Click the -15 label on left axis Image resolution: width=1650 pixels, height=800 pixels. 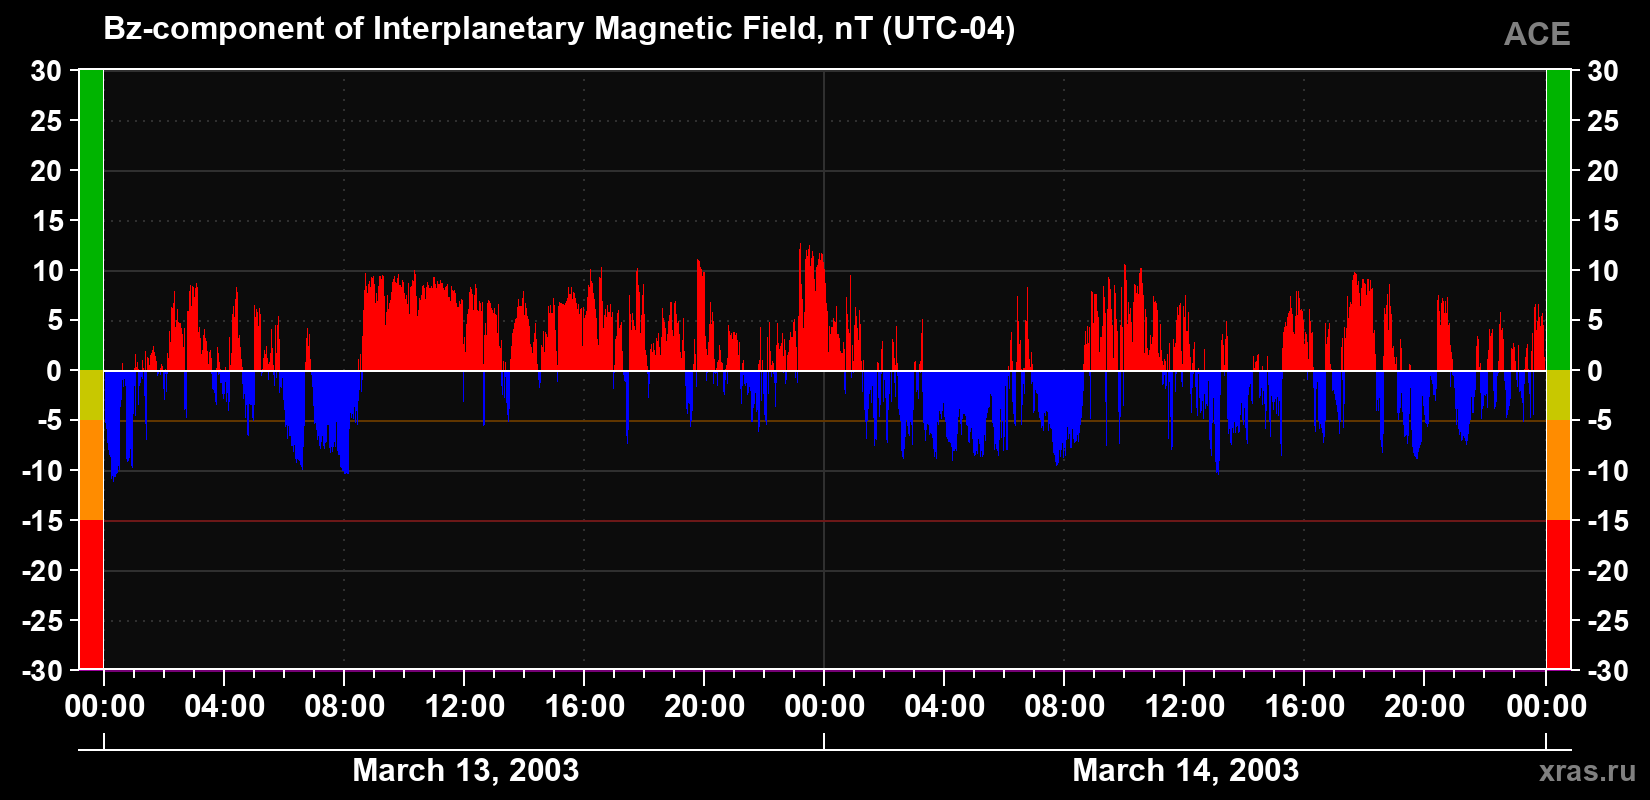pyautogui.click(x=42, y=521)
